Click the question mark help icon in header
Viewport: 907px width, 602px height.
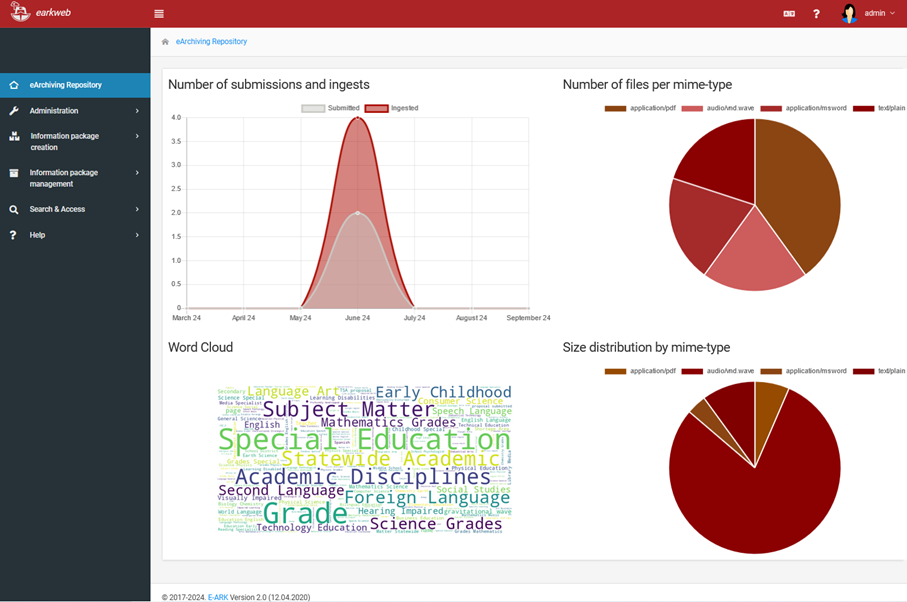click(816, 13)
